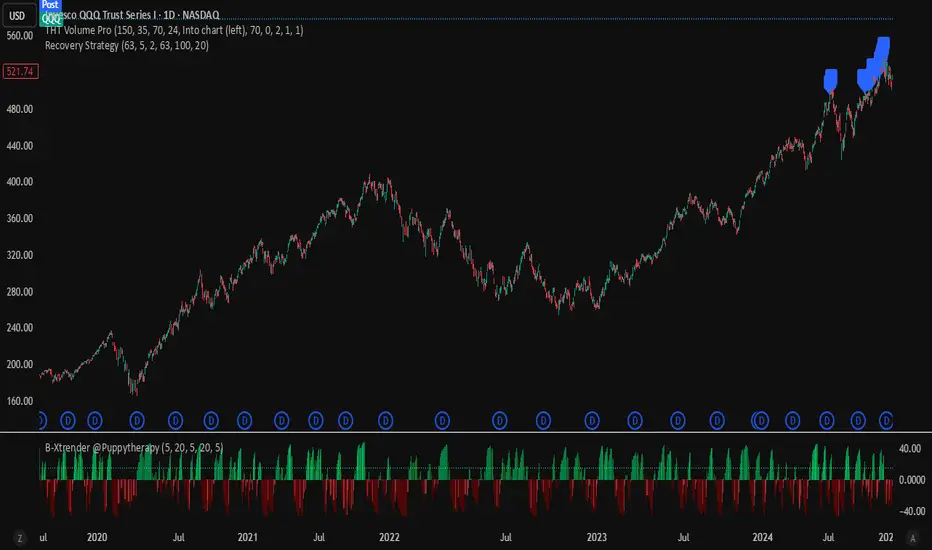Click the large blue strategy signal marker at the far-right peak

coord(882,49)
